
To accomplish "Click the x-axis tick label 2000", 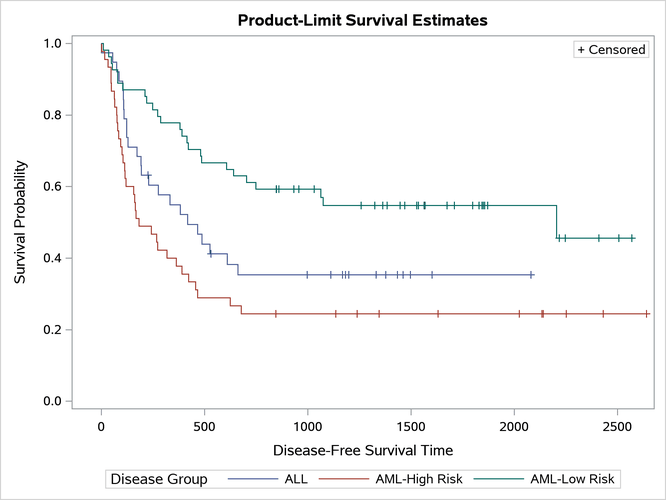I will tap(514, 424).
